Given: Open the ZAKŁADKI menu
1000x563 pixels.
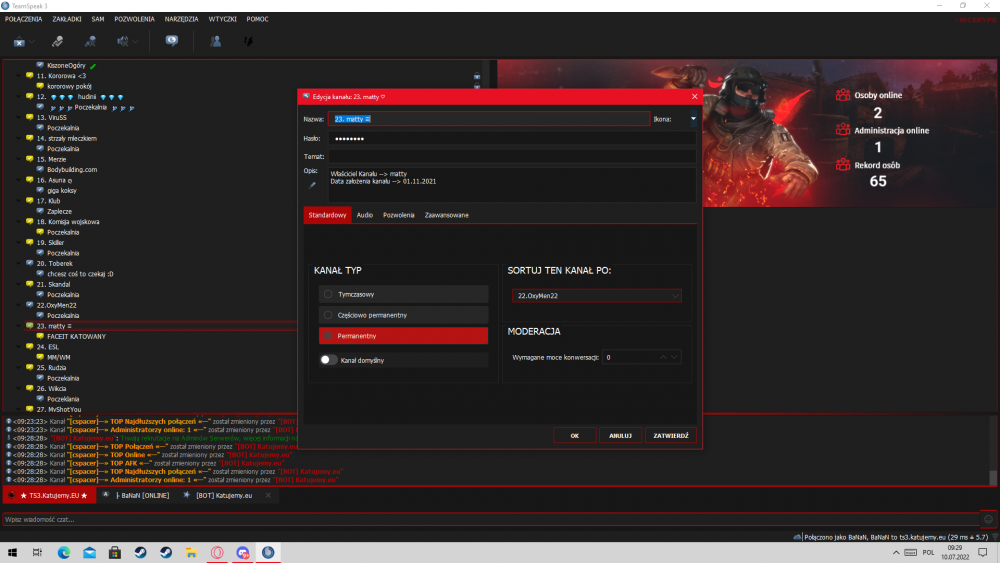Looking at the screenshot, I should [67, 19].
